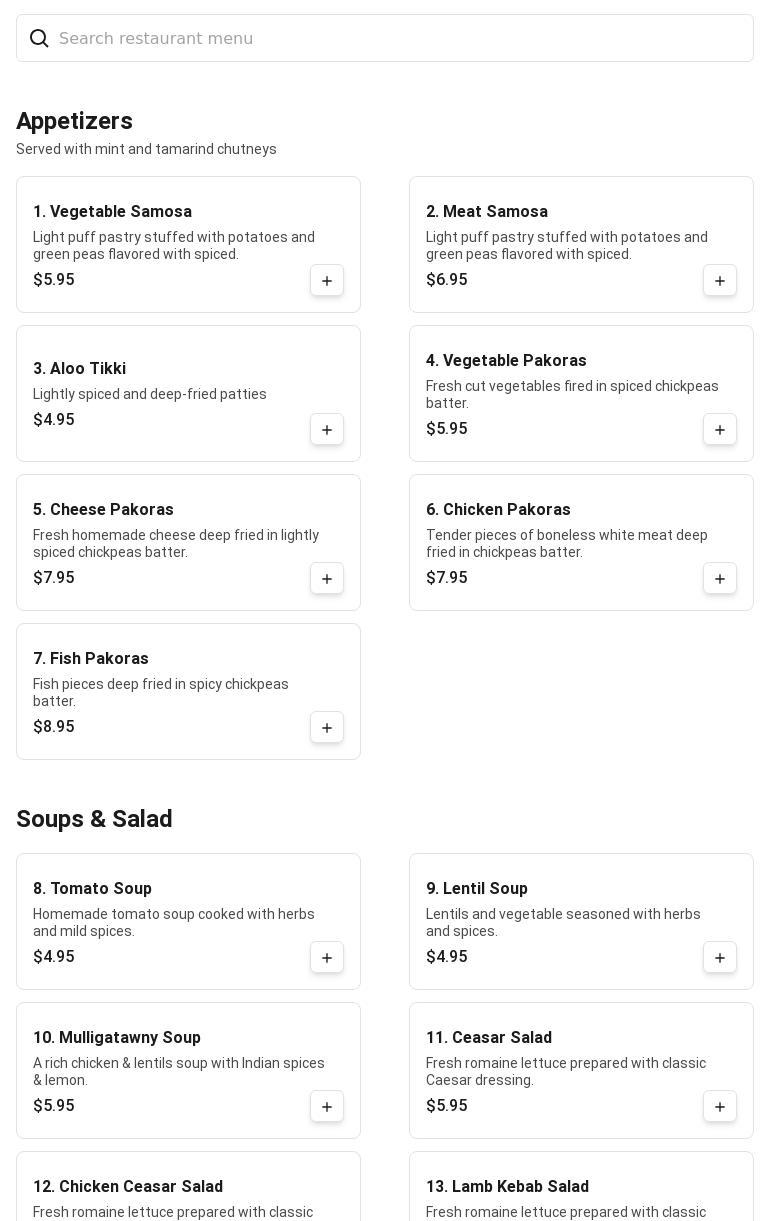Add Tomato Soup with plus icon
This screenshot has height=1221, width=770.
[x=327, y=958]
